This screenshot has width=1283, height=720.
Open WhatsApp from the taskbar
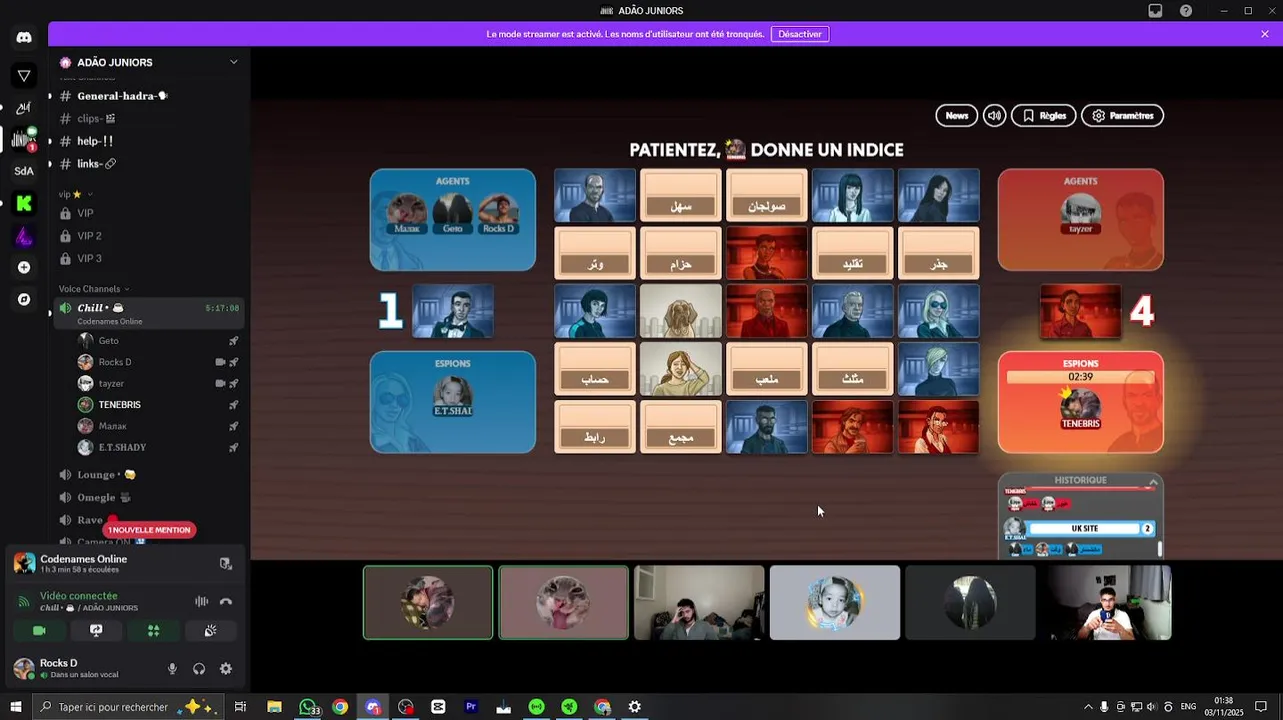(x=308, y=707)
